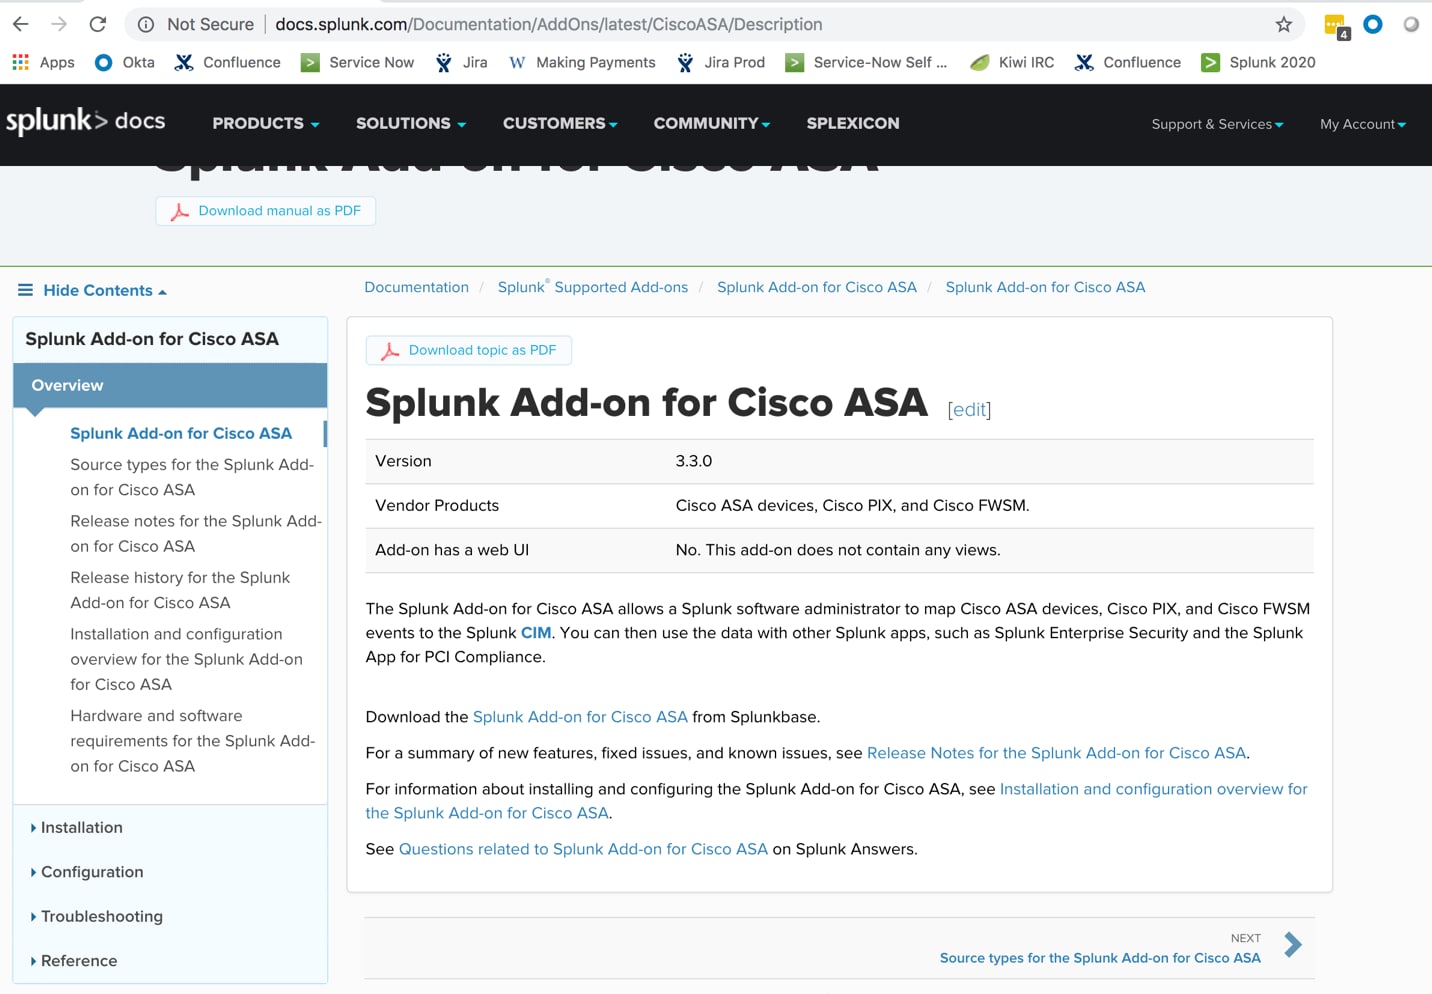Expand the Installation section
This screenshot has width=1432, height=994.
tap(77, 827)
